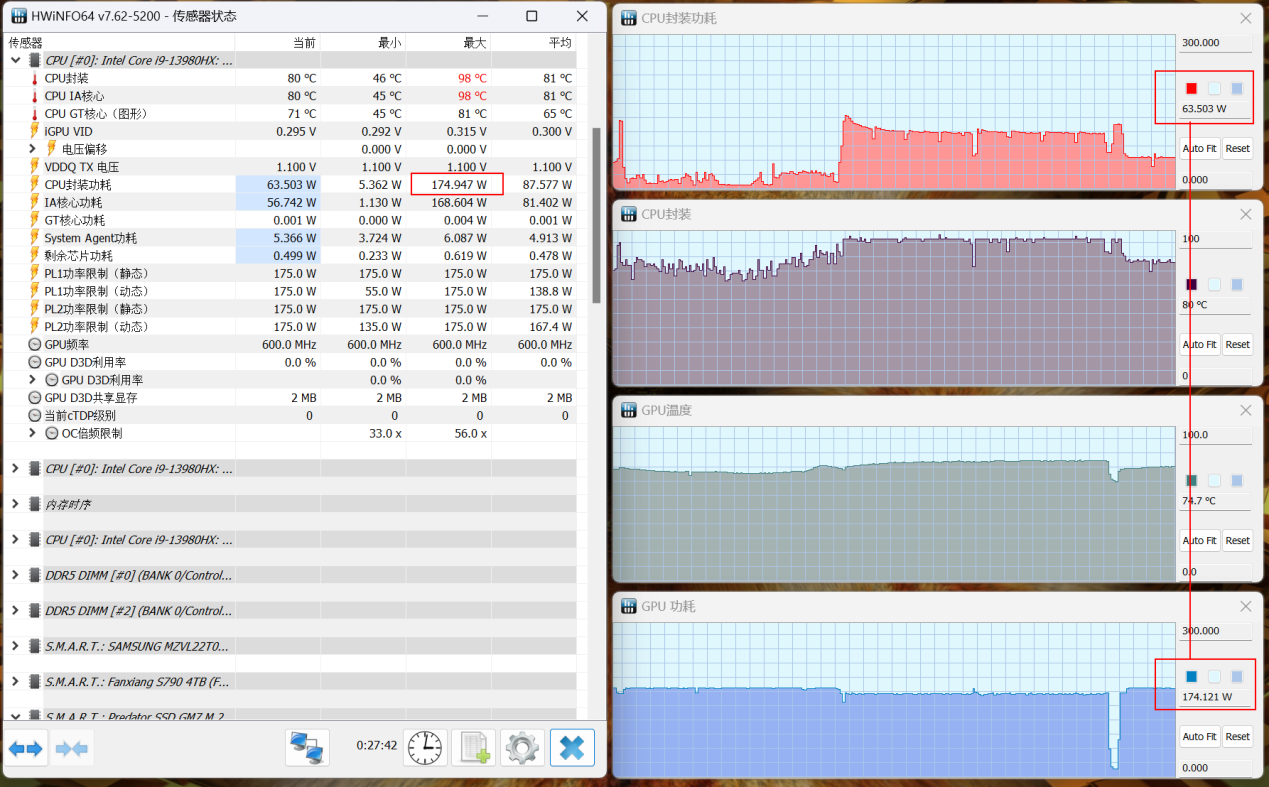
Task: Click the 最大 column header
Action: point(448,42)
